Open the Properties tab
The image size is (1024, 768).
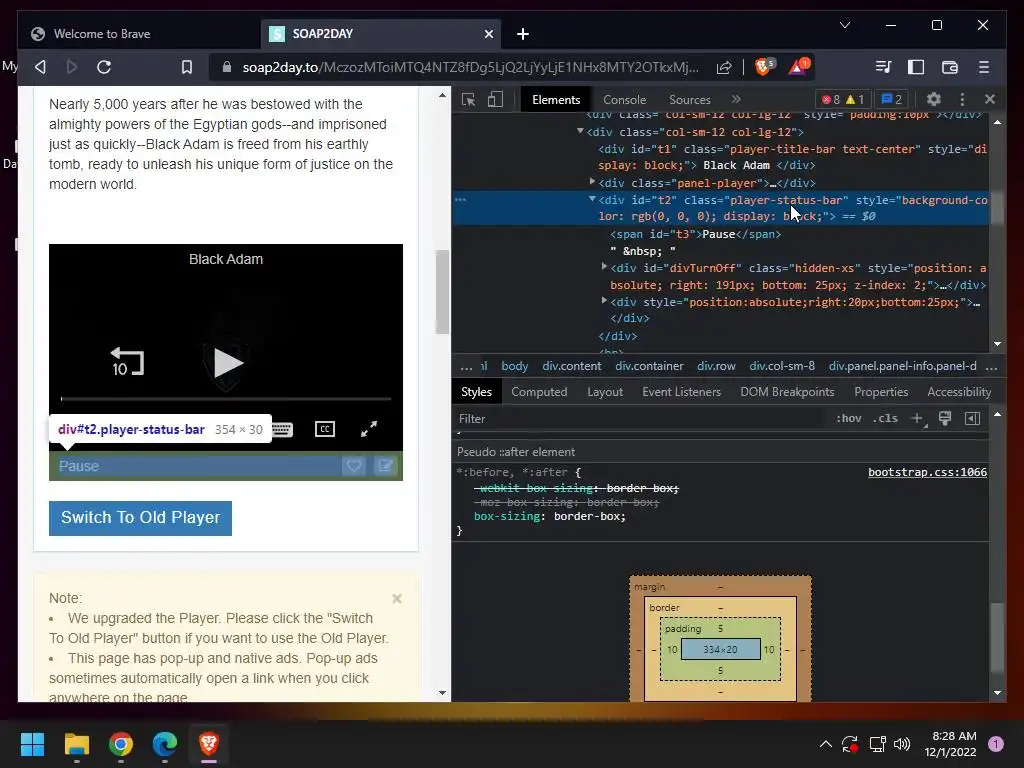[881, 392]
